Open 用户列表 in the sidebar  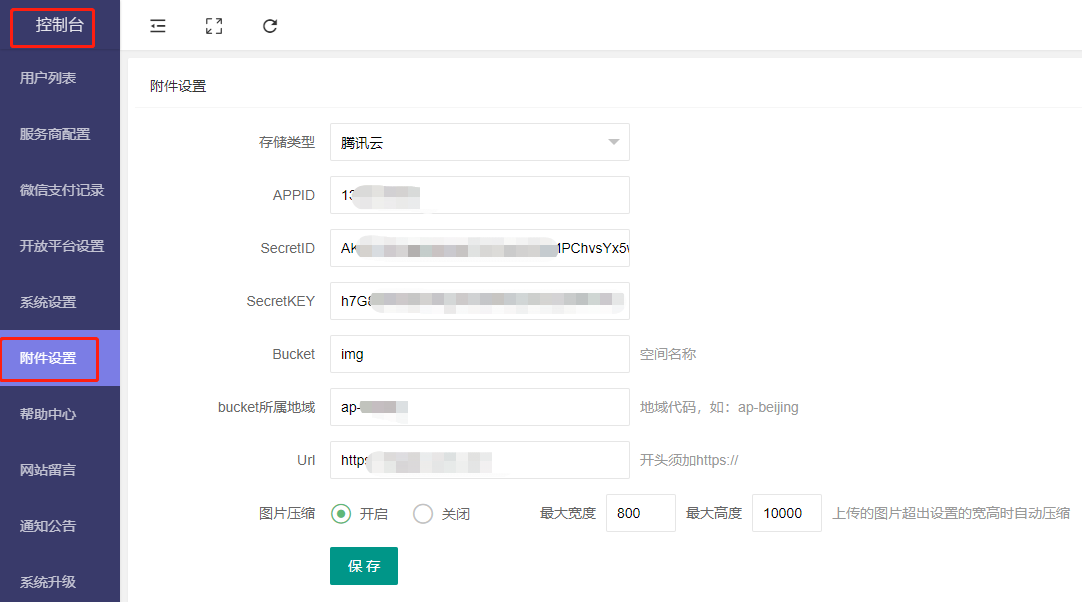[48, 78]
